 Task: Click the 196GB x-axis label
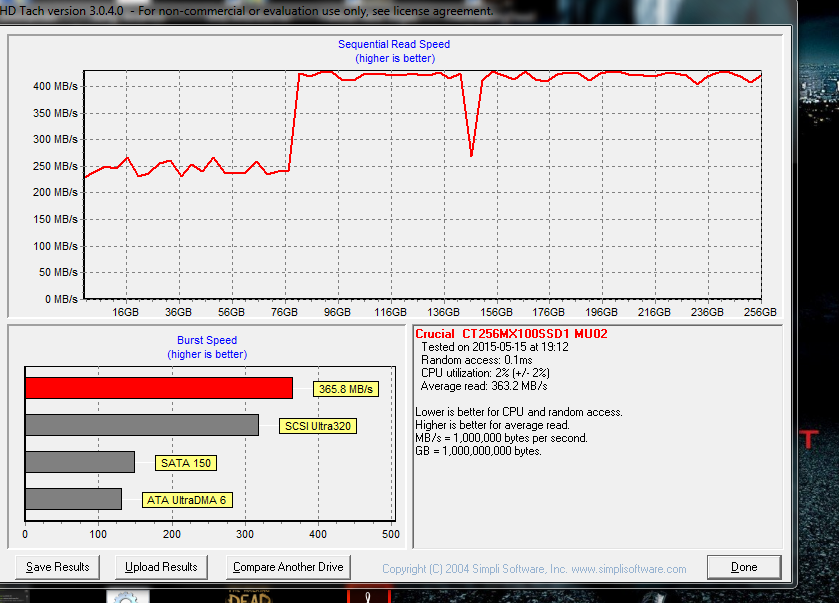click(601, 312)
